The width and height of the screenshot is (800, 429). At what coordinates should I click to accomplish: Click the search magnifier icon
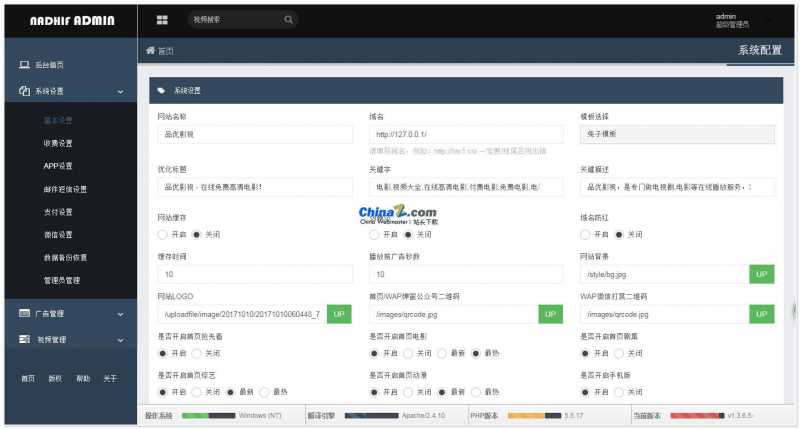click(x=288, y=19)
